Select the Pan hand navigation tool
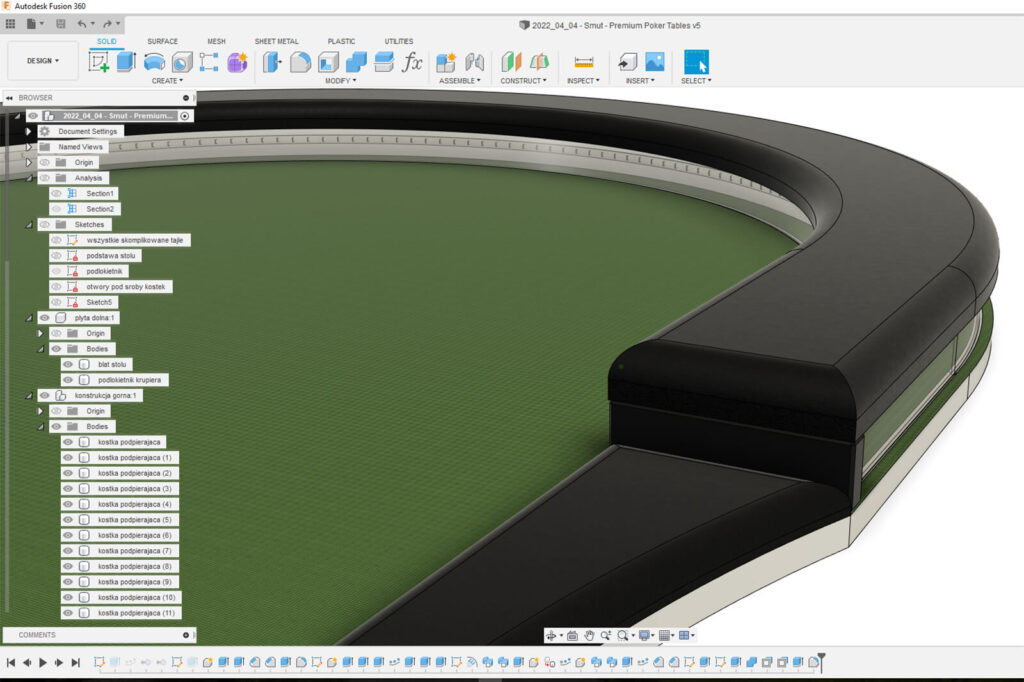 pos(589,635)
